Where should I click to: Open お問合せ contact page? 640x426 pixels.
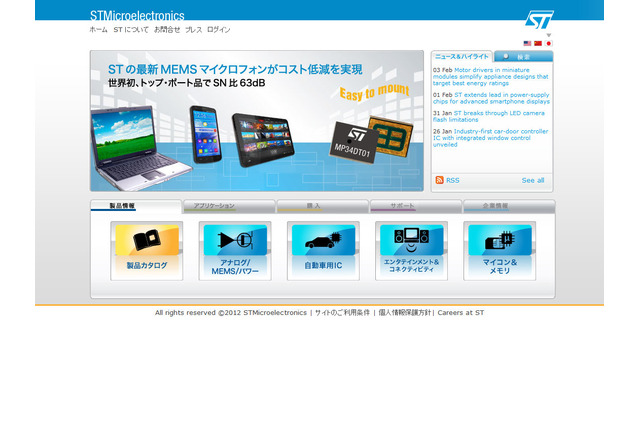coord(167,30)
